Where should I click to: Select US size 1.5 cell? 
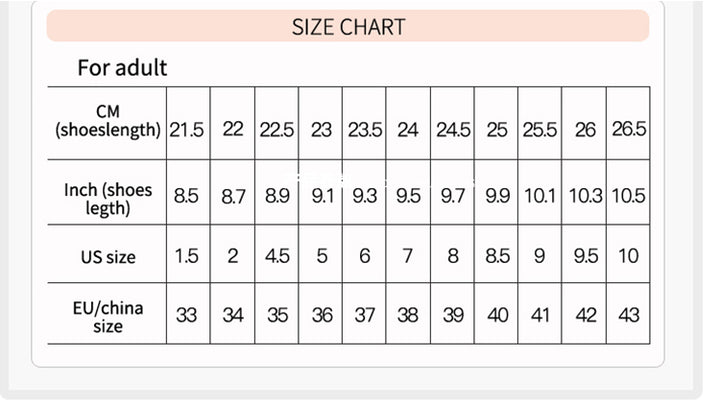[187, 256]
